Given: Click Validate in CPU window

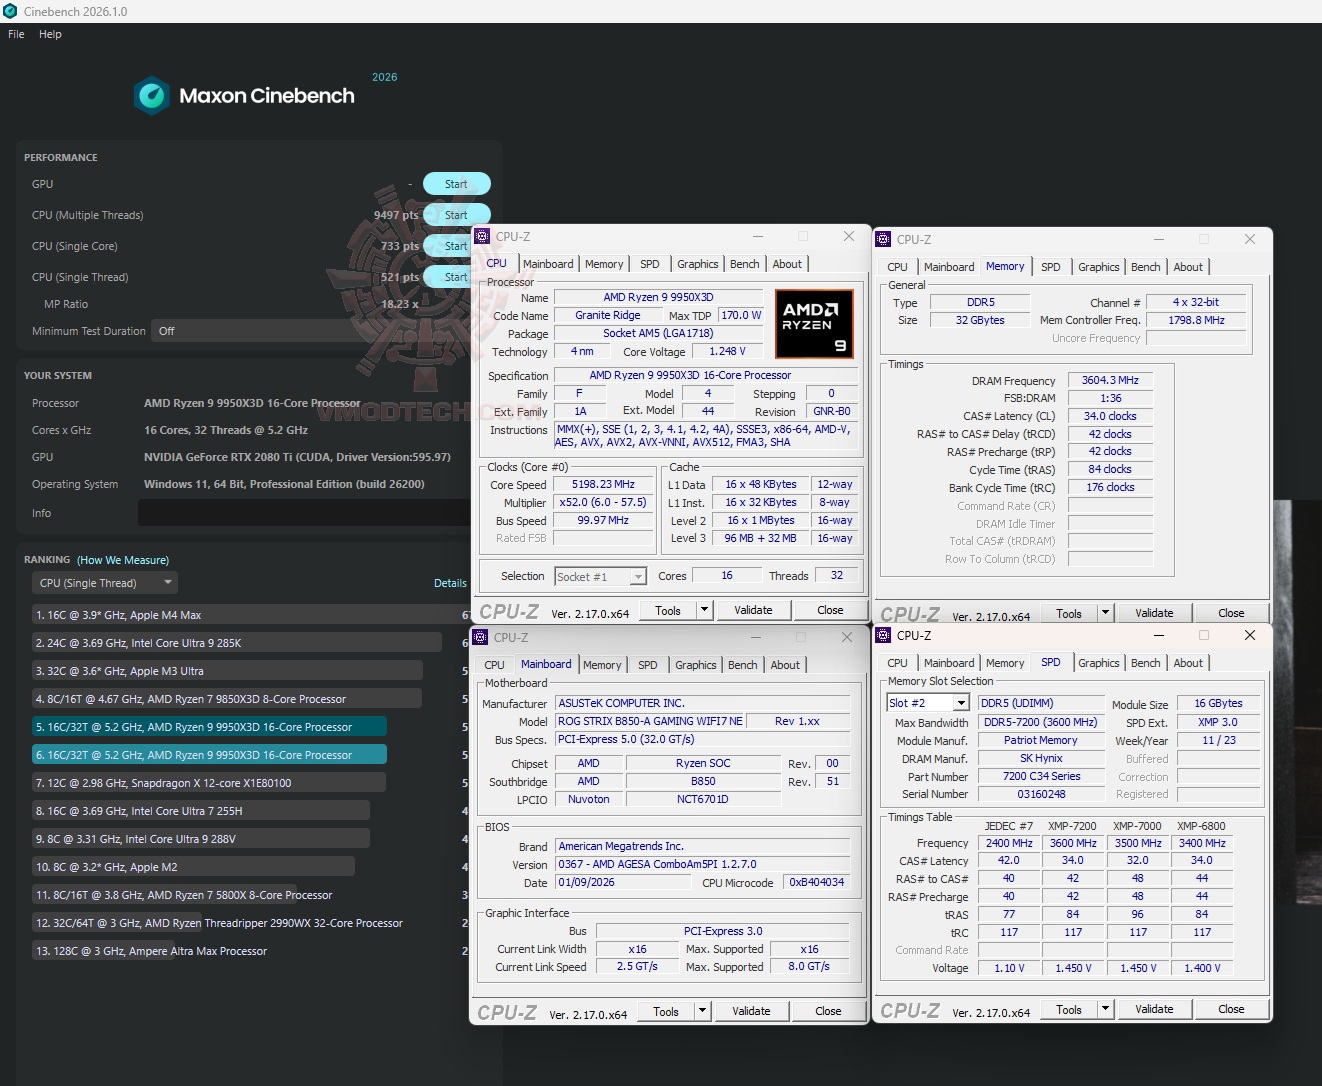Looking at the screenshot, I should (x=753, y=610).
